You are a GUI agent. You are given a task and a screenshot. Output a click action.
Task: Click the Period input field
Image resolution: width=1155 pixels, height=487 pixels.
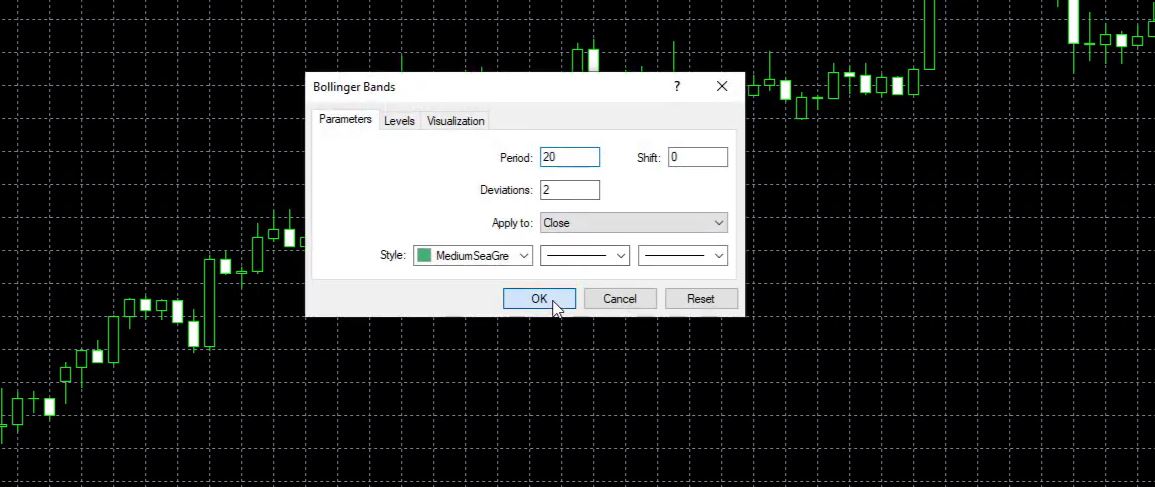[x=569, y=157]
